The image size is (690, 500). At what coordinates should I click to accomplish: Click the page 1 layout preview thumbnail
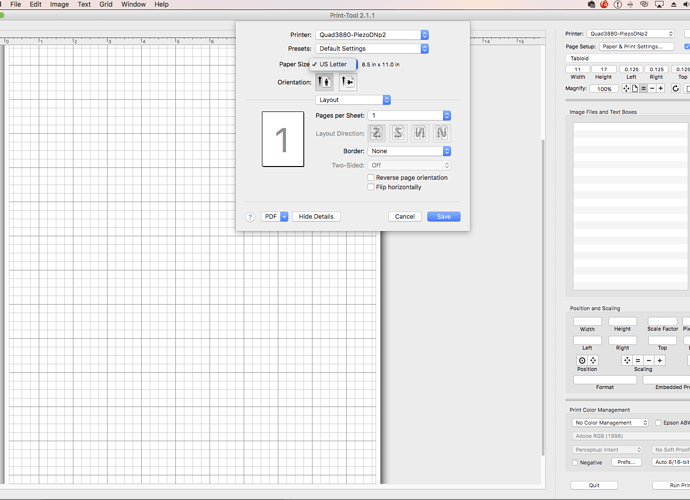point(283,139)
